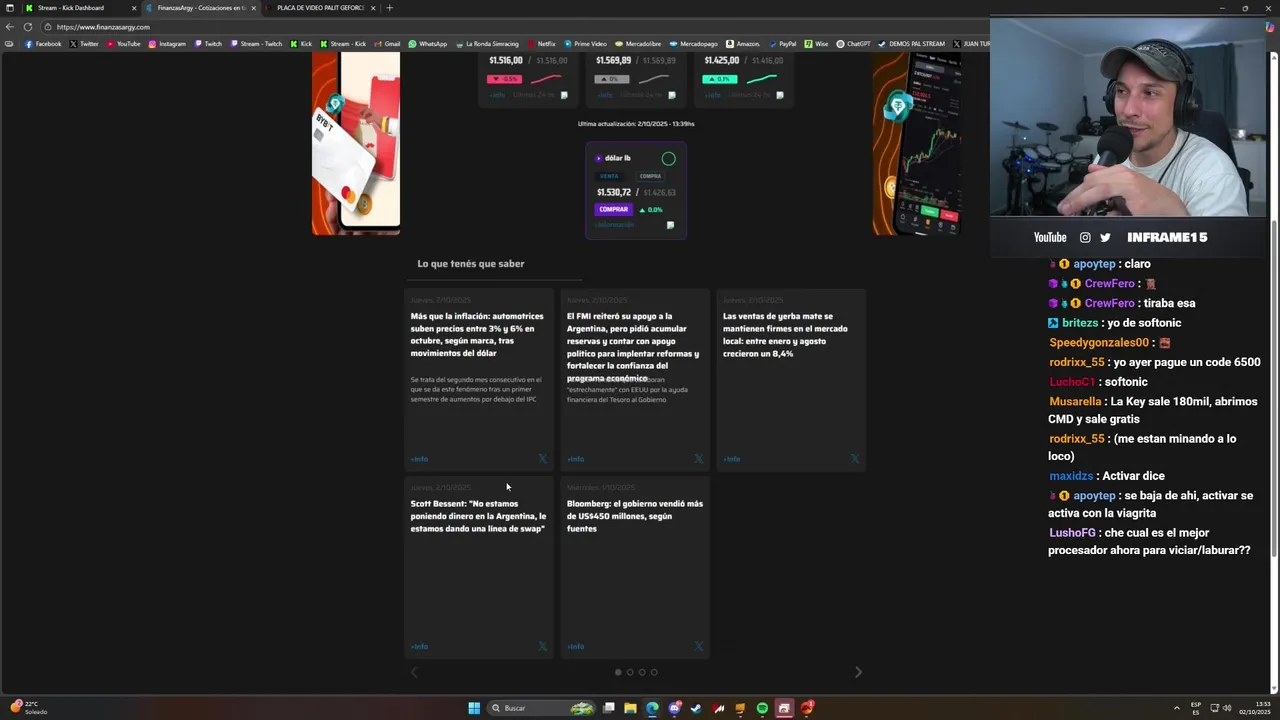The height and width of the screenshot is (720, 1280).
Task: Open +info under the $1.516,00 quote
Action: [497, 95]
